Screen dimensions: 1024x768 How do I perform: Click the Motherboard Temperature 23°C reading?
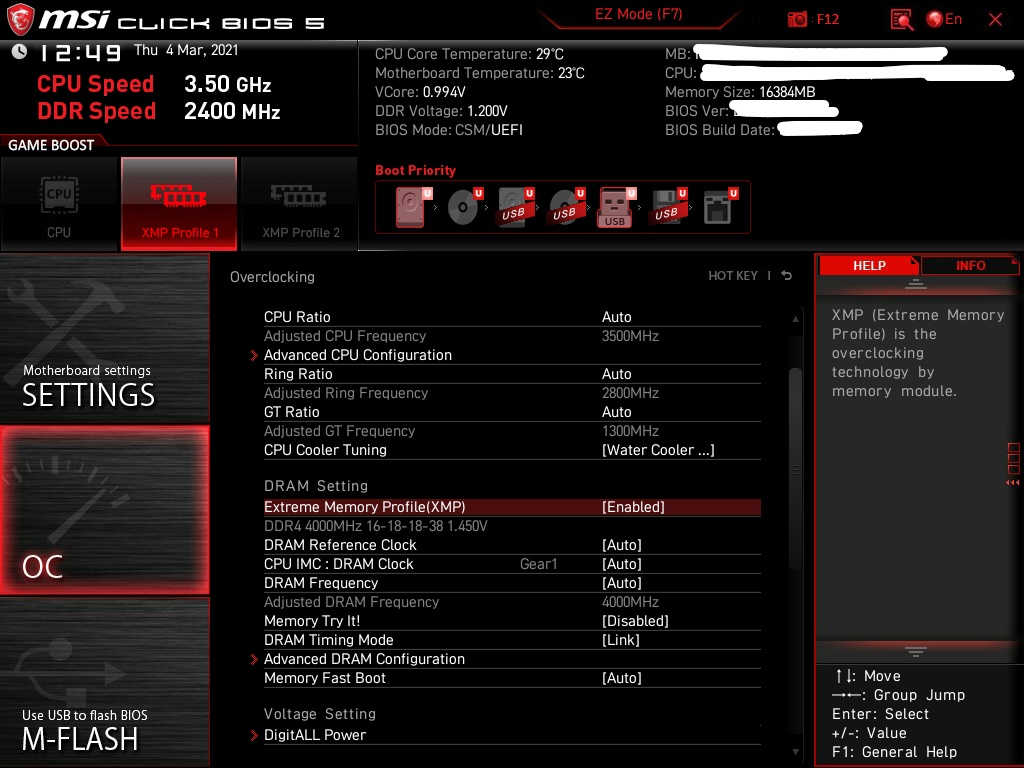[479, 73]
